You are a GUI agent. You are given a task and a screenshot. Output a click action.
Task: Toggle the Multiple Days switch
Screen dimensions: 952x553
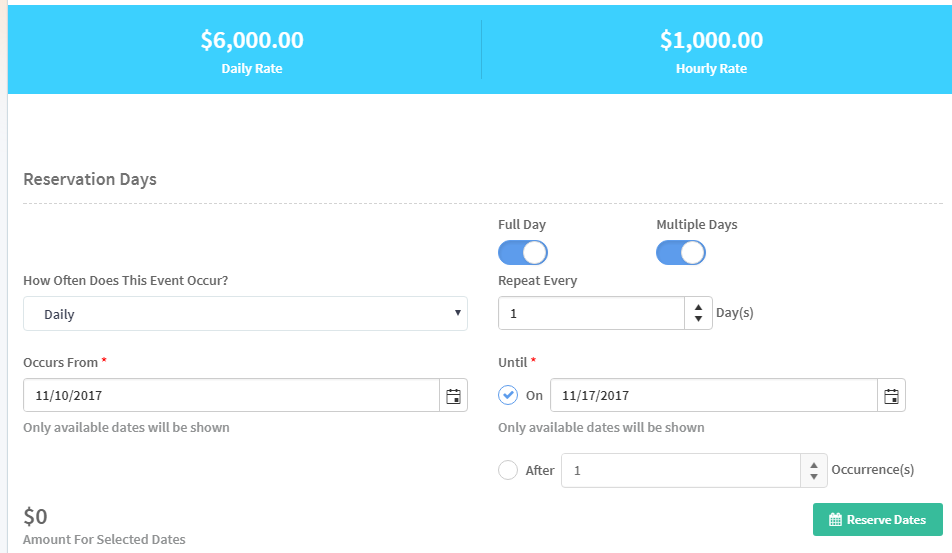pyautogui.click(x=681, y=253)
